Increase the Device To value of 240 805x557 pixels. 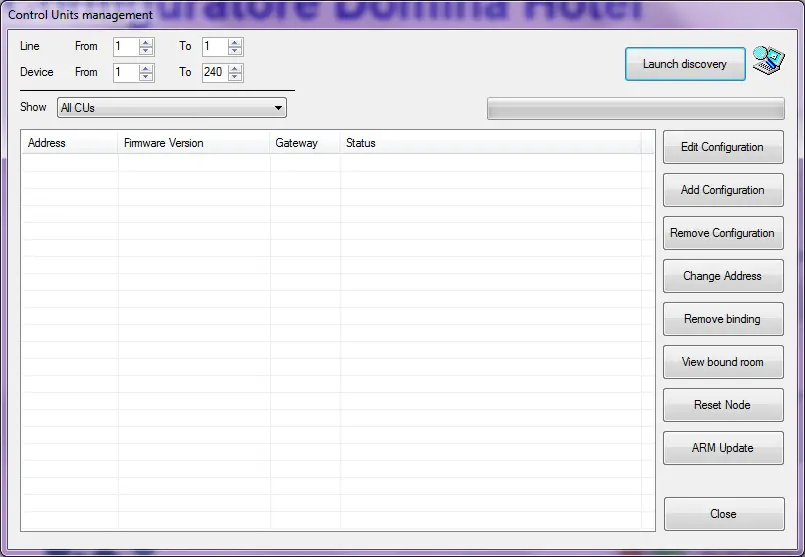(235, 68)
